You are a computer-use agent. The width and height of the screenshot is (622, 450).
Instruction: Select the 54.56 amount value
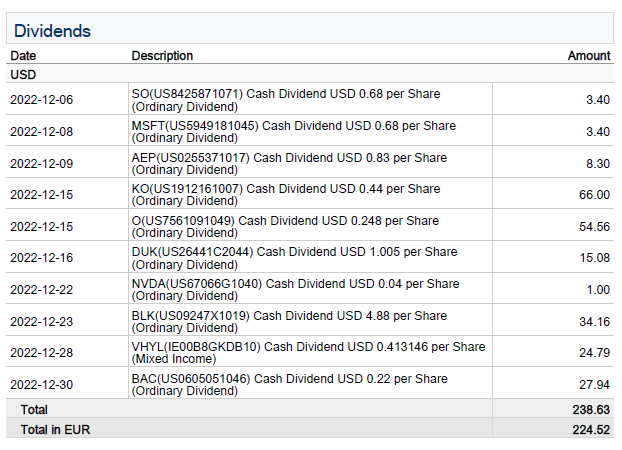pyautogui.click(x=594, y=227)
